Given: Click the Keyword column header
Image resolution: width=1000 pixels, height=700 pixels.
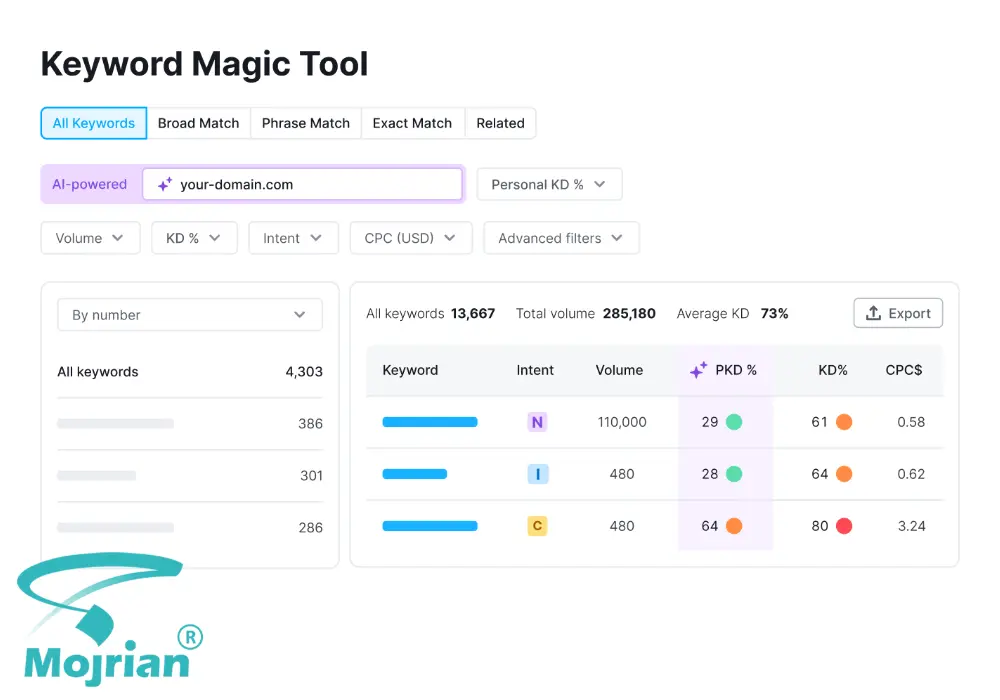Looking at the screenshot, I should pyautogui.click(x=410, y=370).
